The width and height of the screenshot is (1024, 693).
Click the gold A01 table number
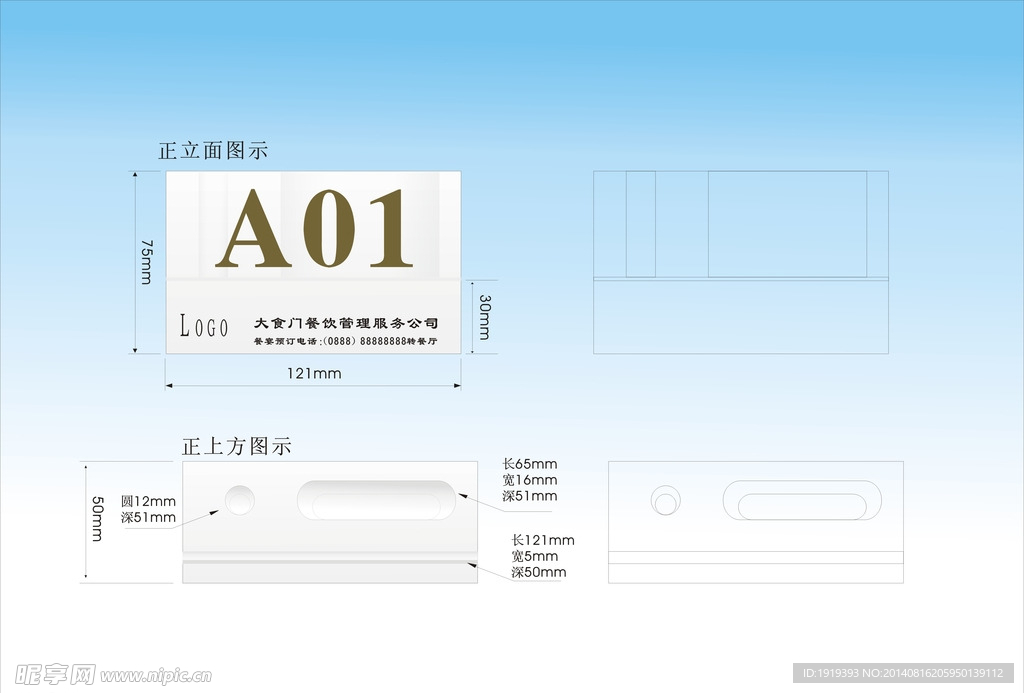tap(314, 230)
